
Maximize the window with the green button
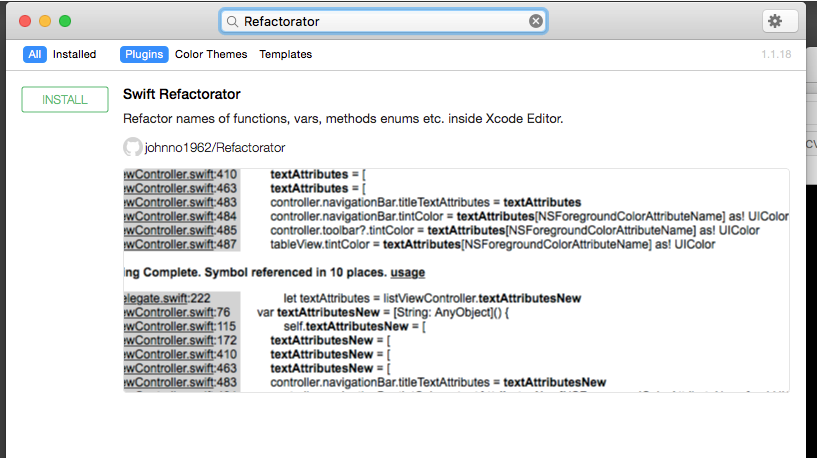point(65,21)
